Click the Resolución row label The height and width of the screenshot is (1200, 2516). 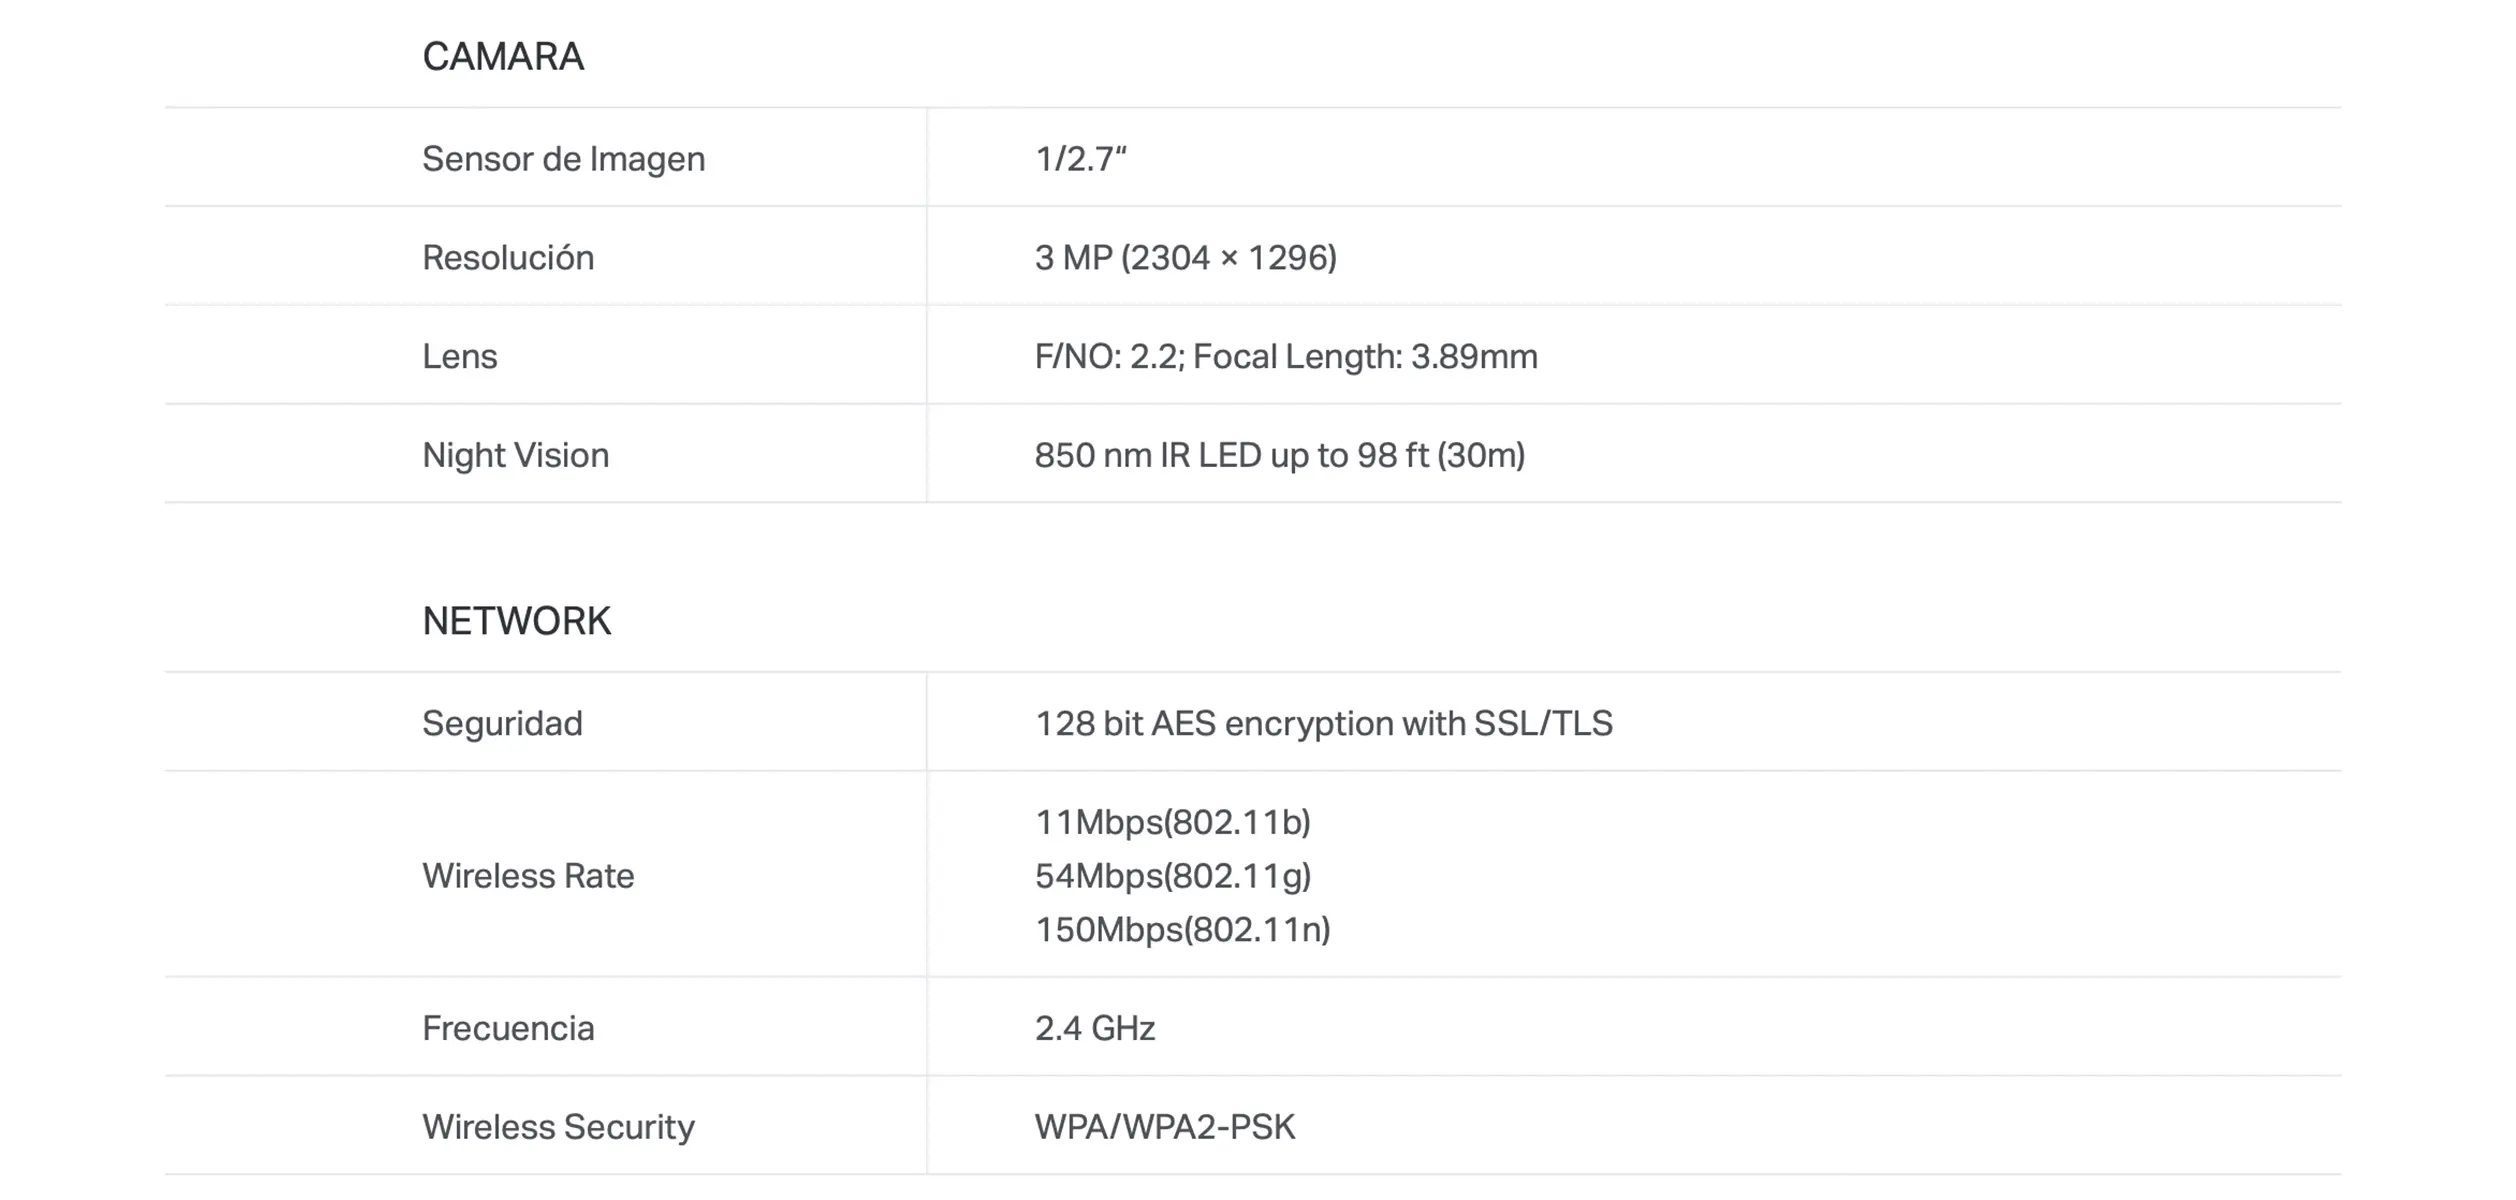(x=508, y=258)
